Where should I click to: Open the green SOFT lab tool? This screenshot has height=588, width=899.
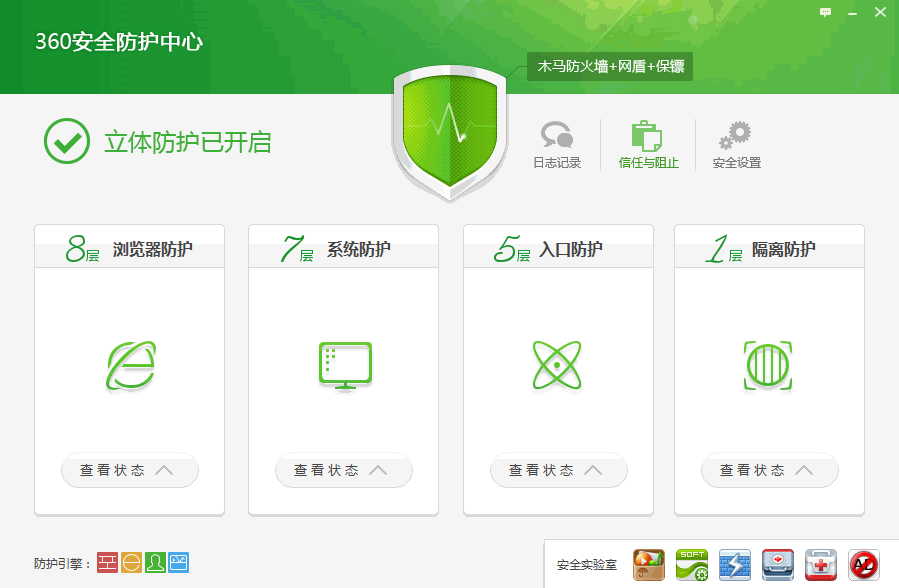click(x=692, y=565)
